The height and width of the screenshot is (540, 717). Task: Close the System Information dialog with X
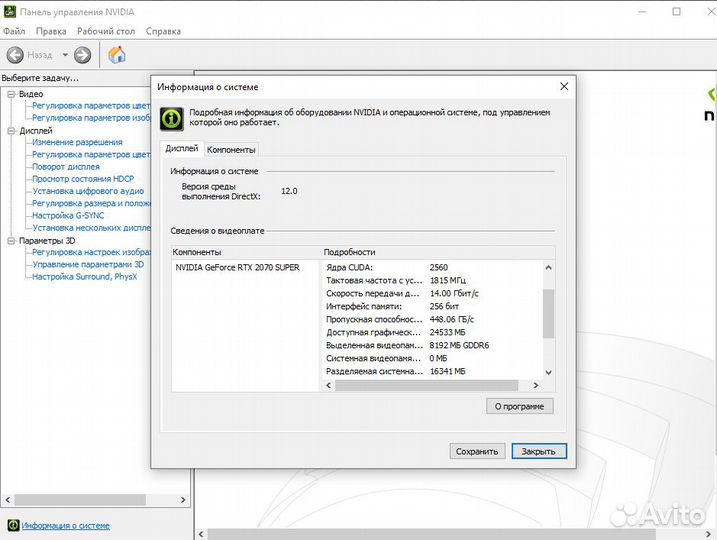click(564, 86)
